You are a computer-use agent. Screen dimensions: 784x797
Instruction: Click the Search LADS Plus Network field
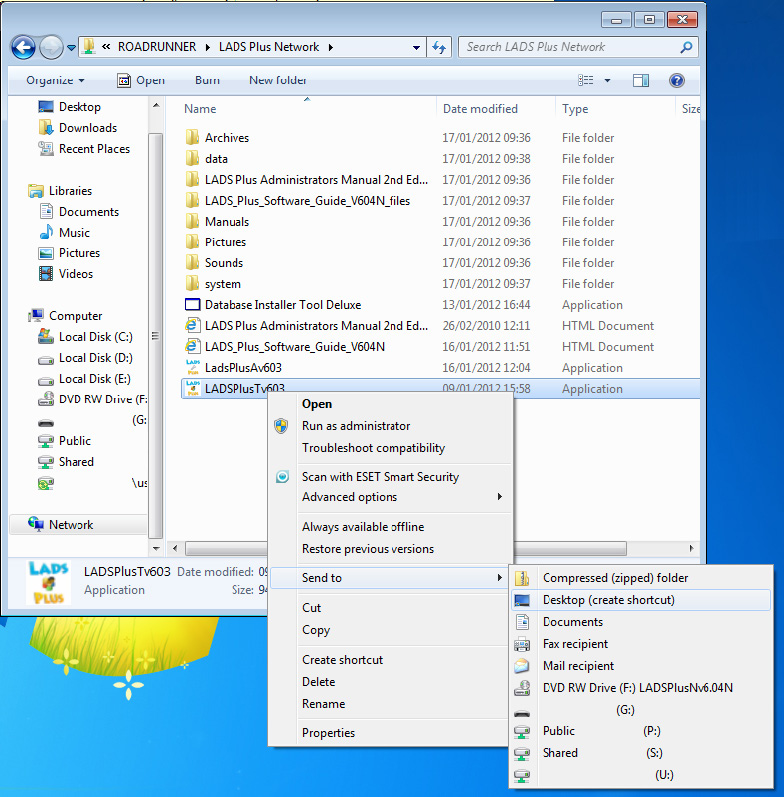[x=578, y=47]
